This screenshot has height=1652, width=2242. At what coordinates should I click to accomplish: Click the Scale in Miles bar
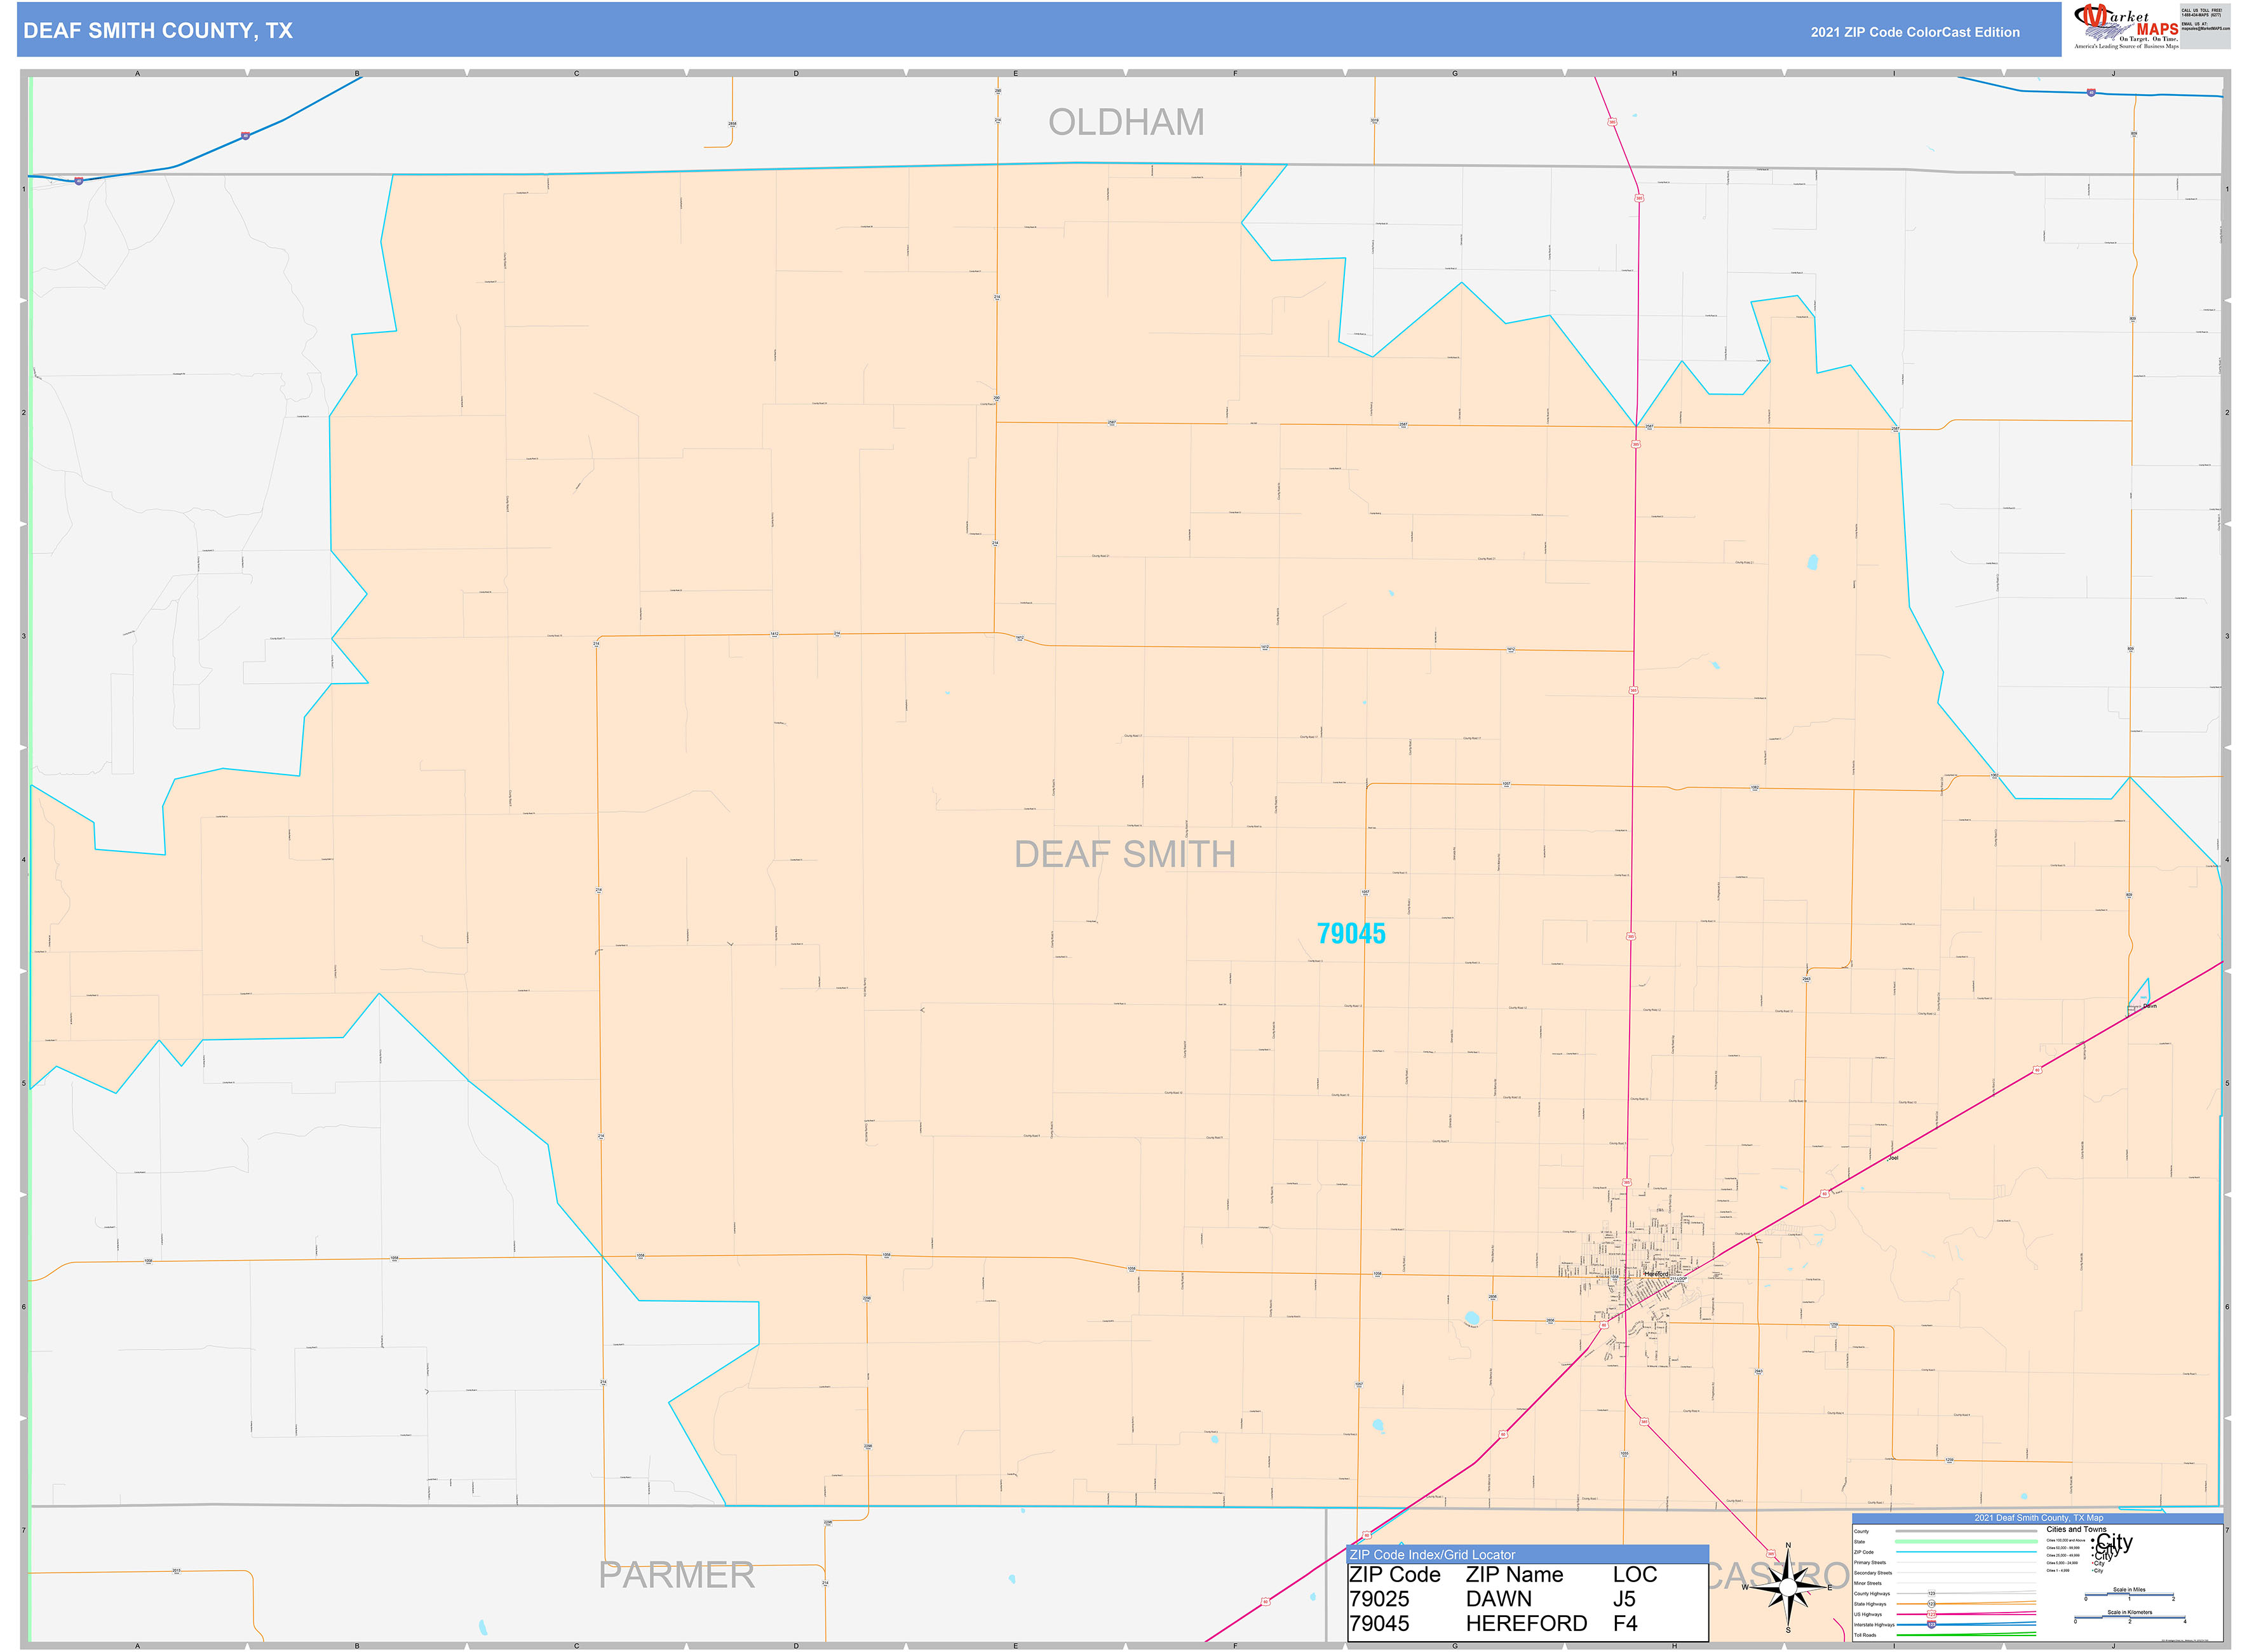click(x=2129, y=1594)
